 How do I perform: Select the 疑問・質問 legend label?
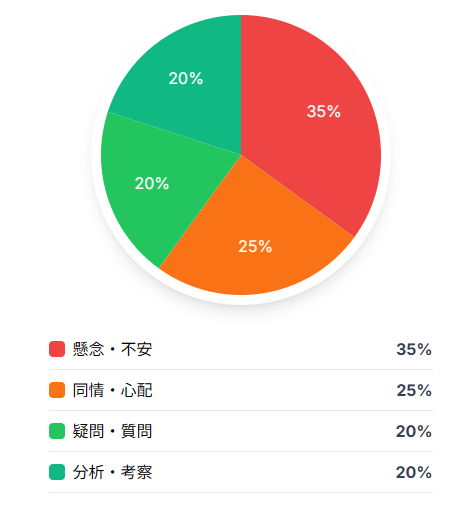pyautogui.click(x=112, y=431)
